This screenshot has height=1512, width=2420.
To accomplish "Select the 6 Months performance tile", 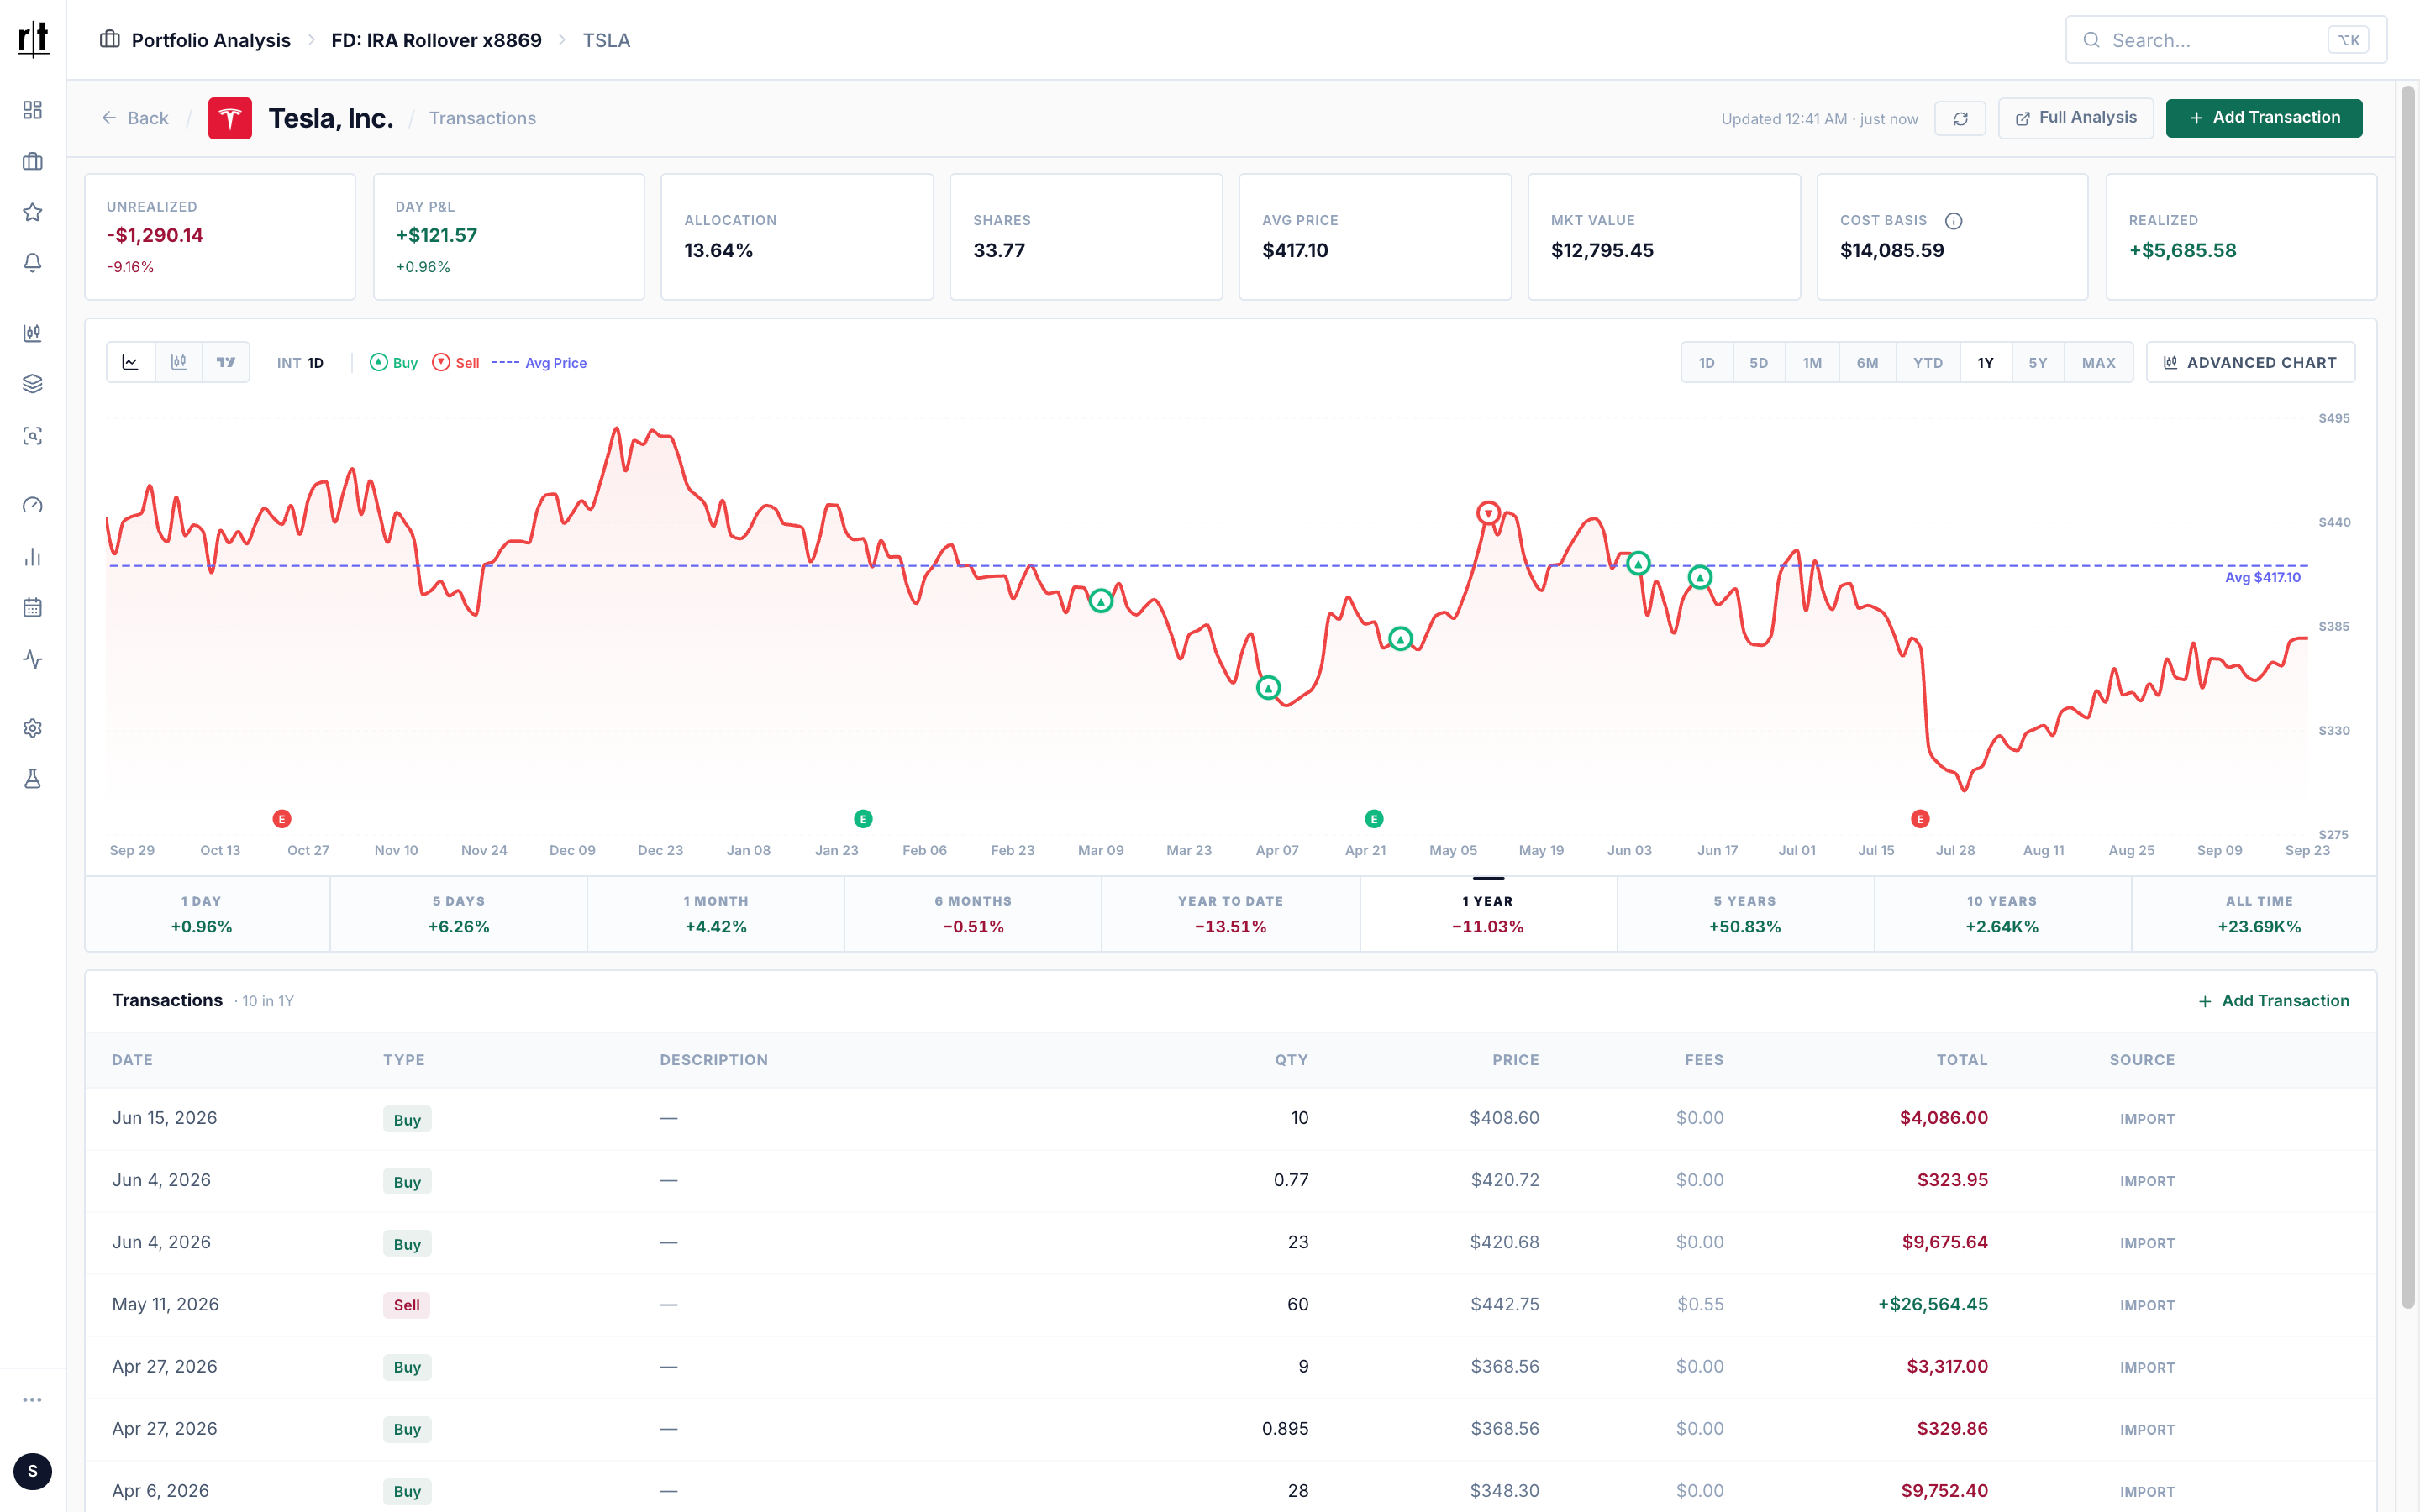I will pyautogui.click(x=973, y=914).
